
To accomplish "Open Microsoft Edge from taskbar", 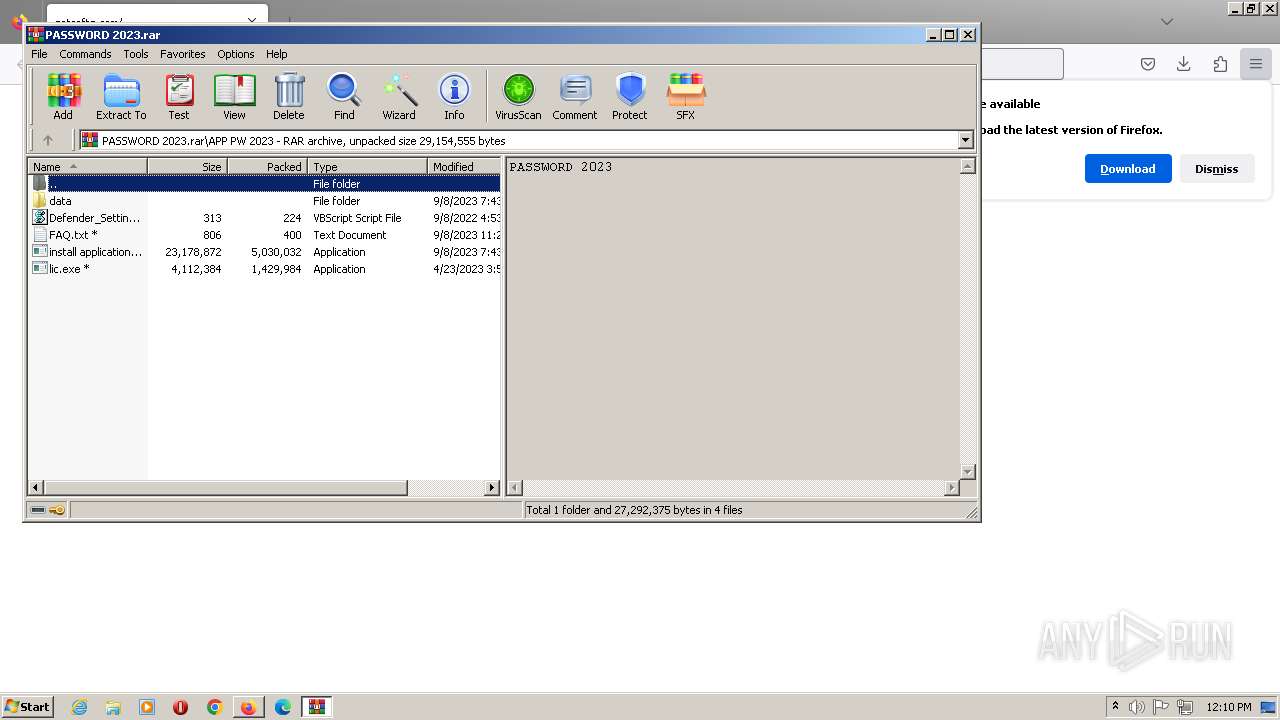I will coord(283,707).
